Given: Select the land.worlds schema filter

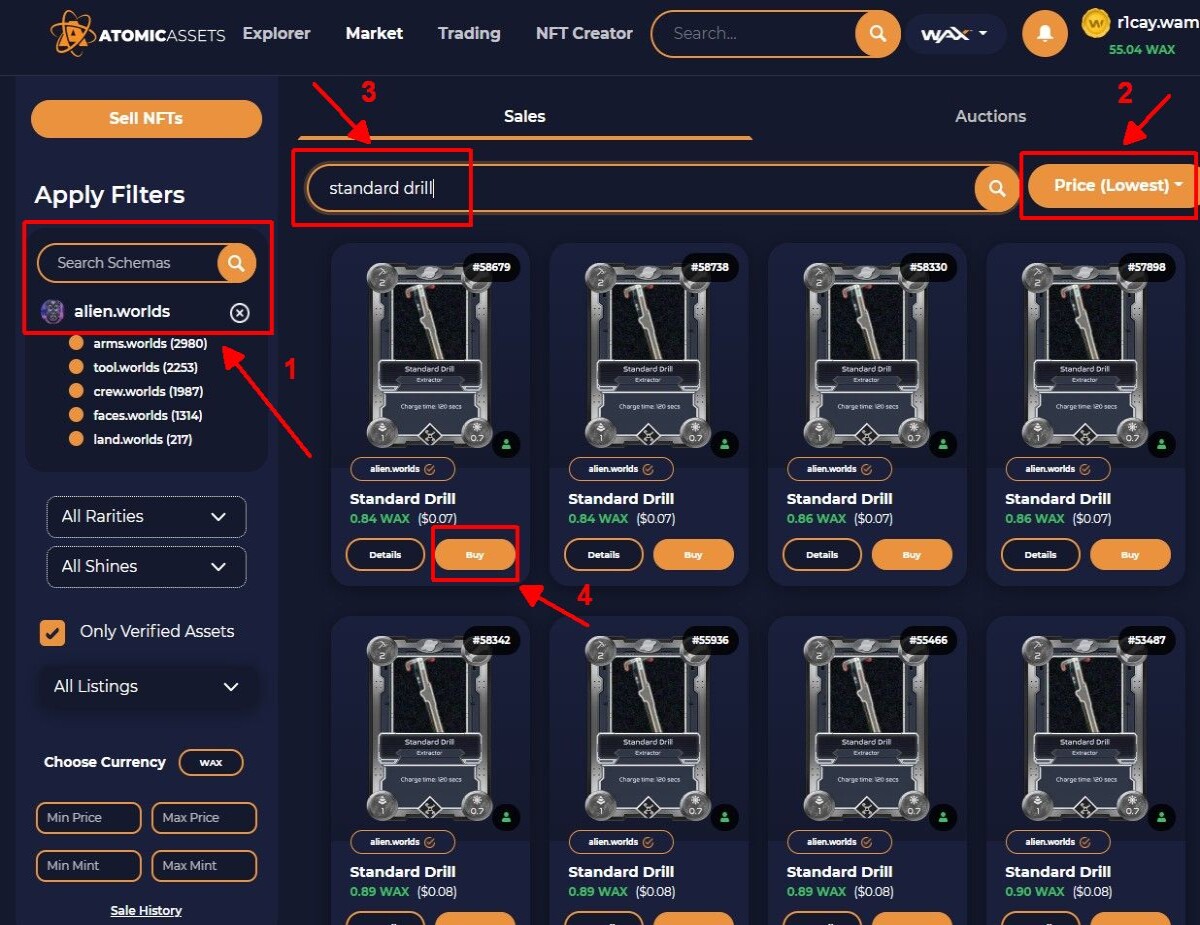Looking at the screenshot, I should (131, 440).
